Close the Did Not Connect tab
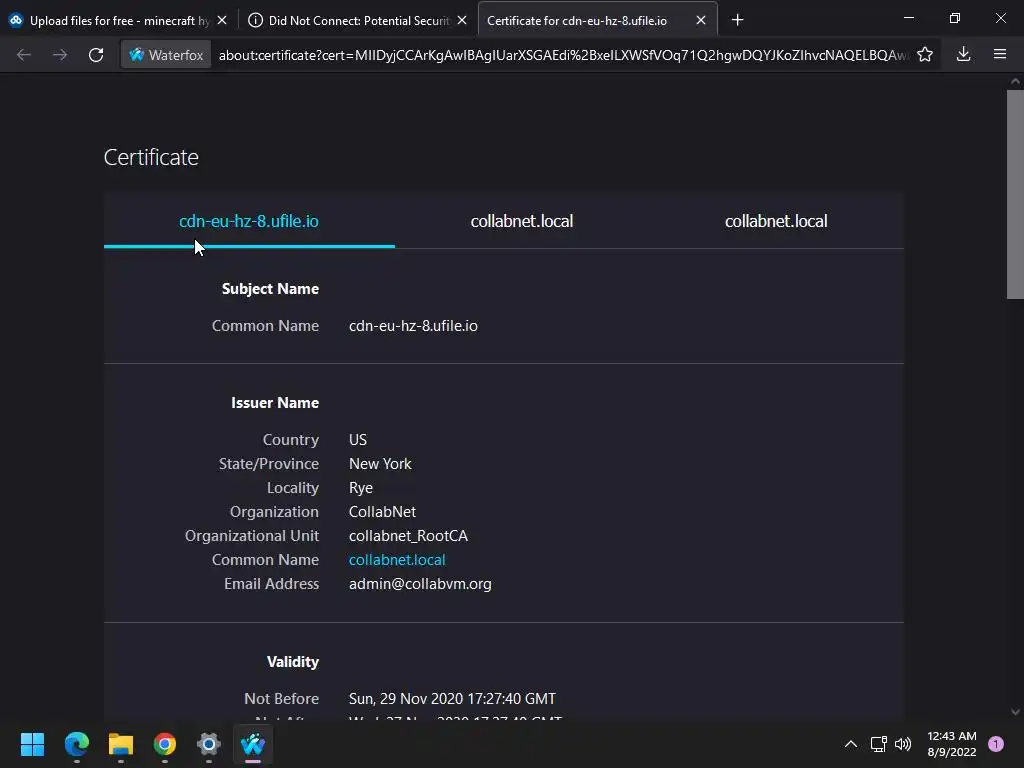The image size is (1024, 768). [x=462, y=20]
